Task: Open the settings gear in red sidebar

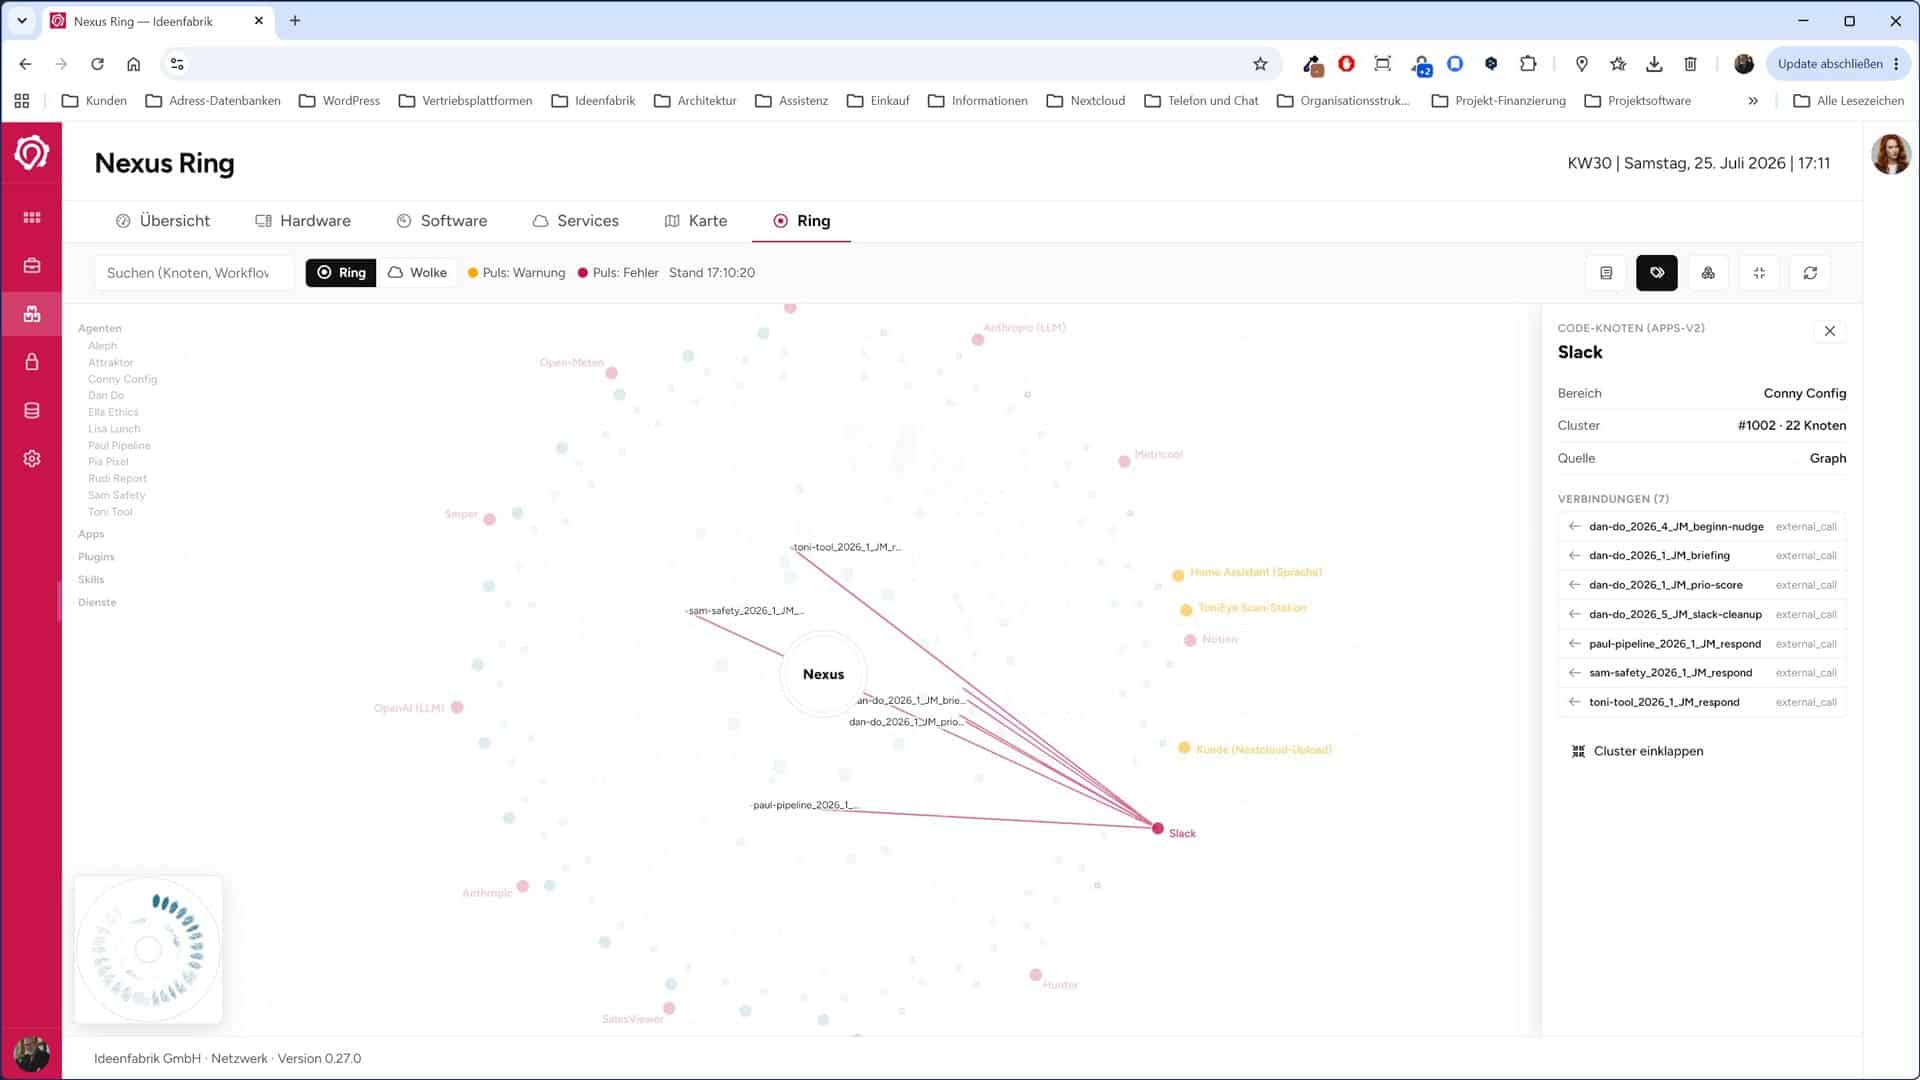Action: click(32, 458)
